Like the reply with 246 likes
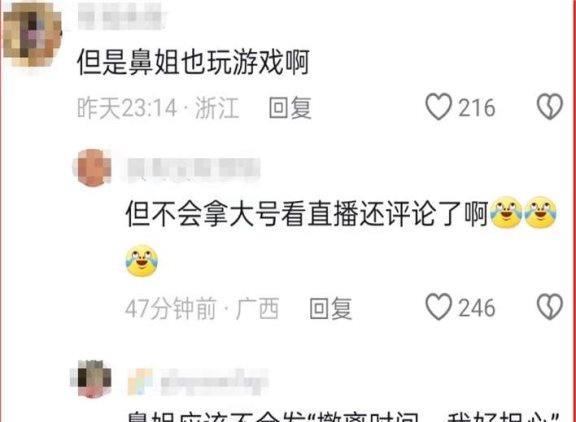This screenshot has height=422, width=576. [439, 307]
